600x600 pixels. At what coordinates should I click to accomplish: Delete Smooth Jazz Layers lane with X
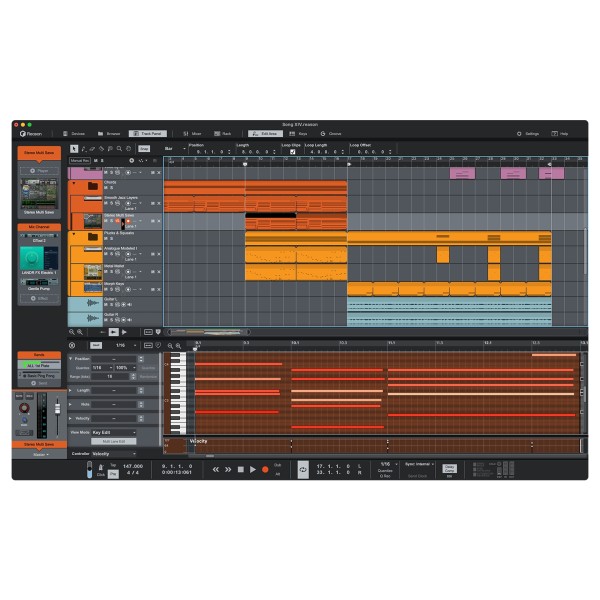point(159,203)
